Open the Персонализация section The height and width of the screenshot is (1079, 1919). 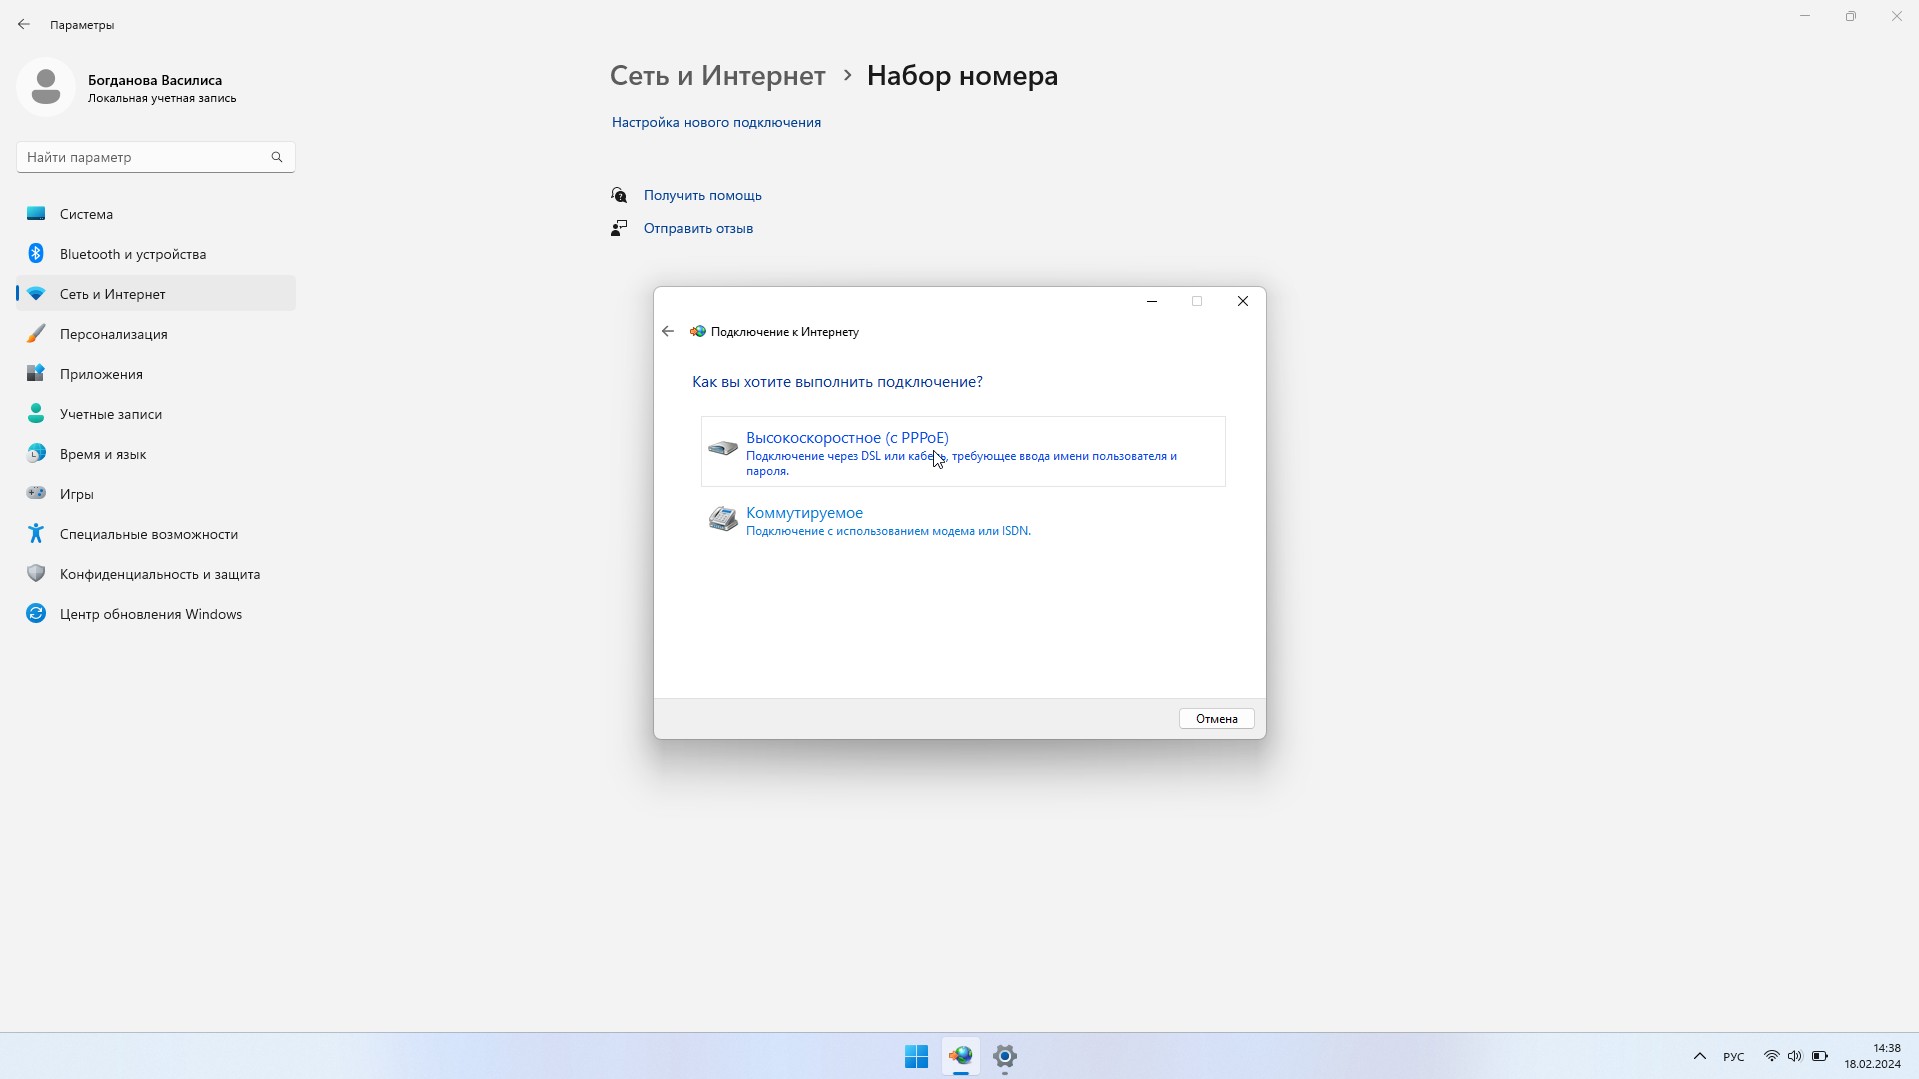[113, 334]
